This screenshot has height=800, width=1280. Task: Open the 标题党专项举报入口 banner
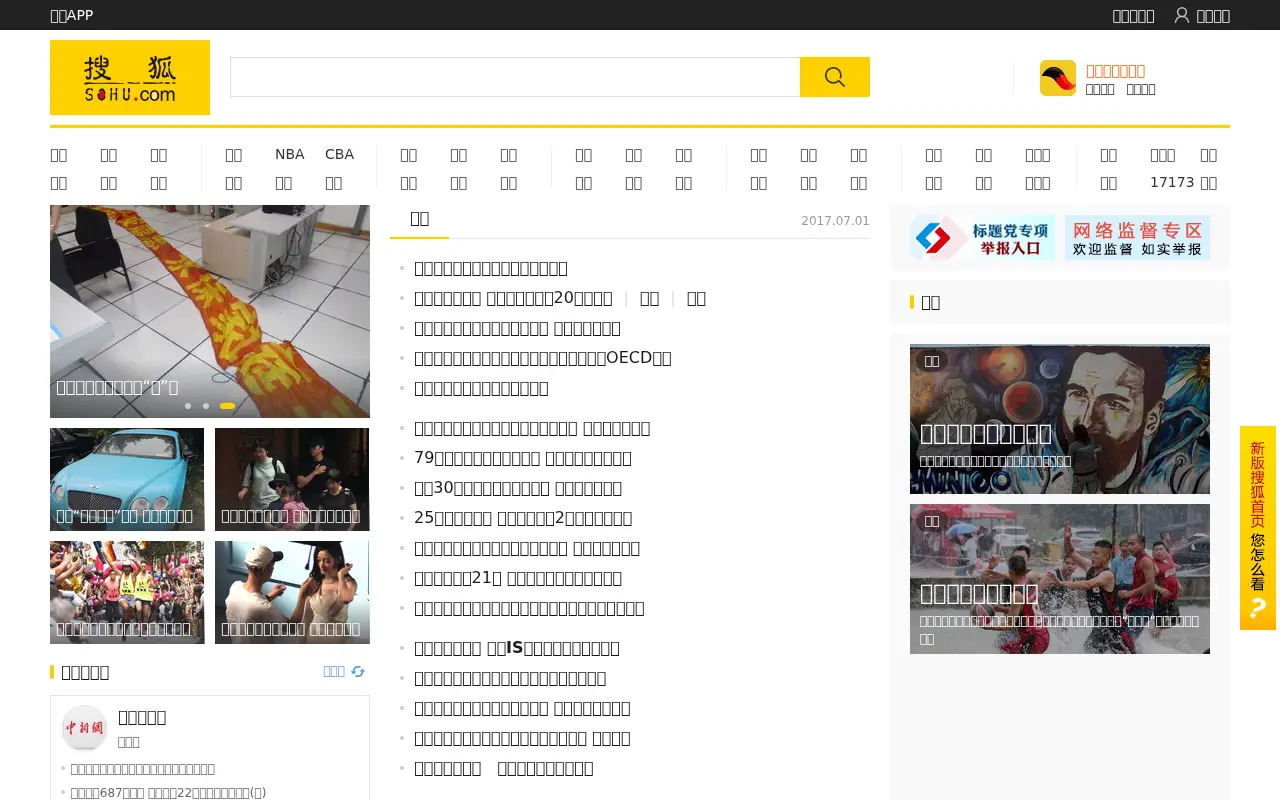click(982, 238)
